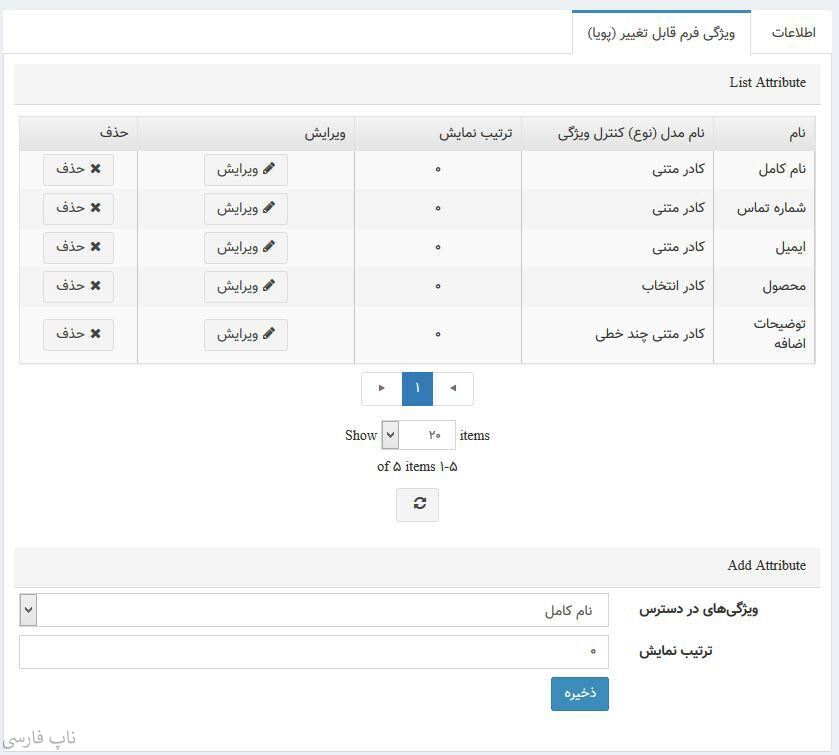Edit the توضیحات اضافه attribute row
Viewport: 839px width, 755px height.
[246, 335]
